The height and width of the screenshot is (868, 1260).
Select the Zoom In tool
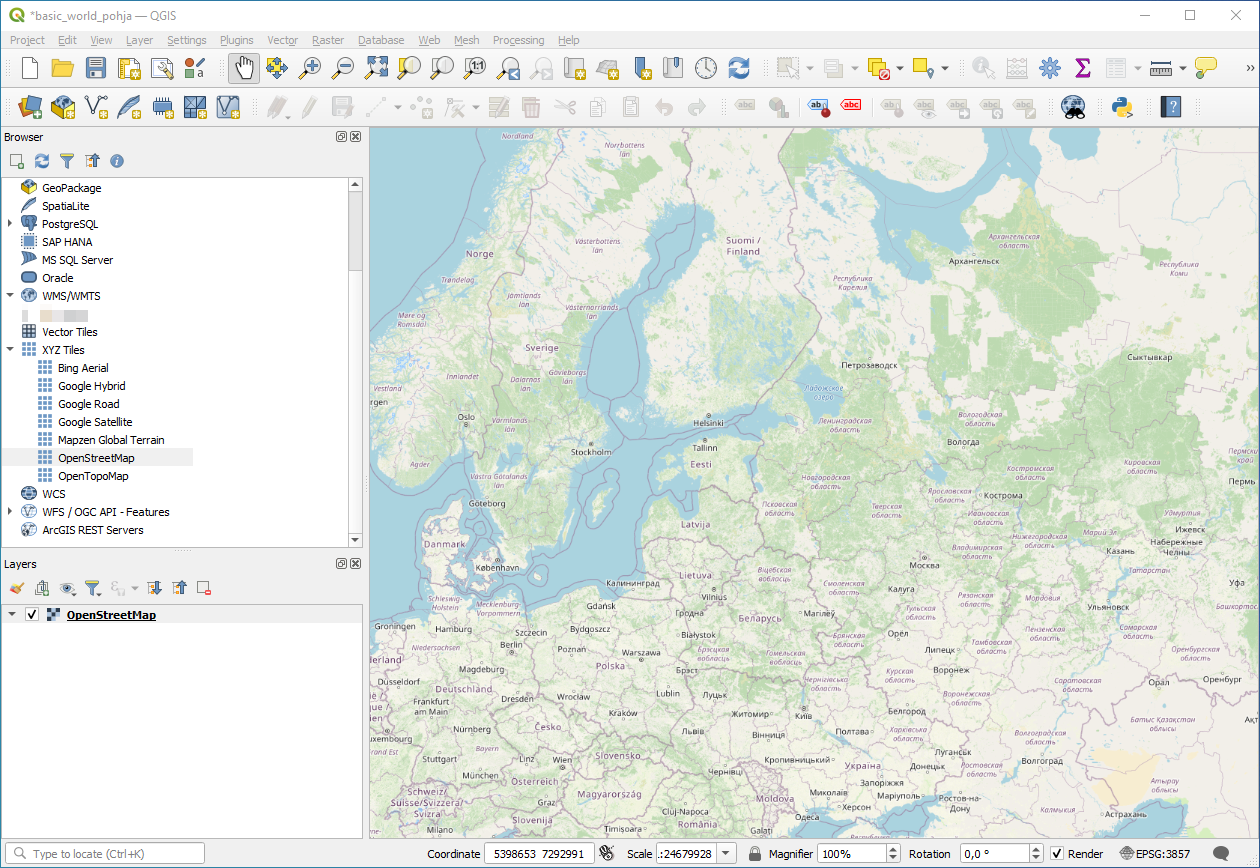click(310, 68)
